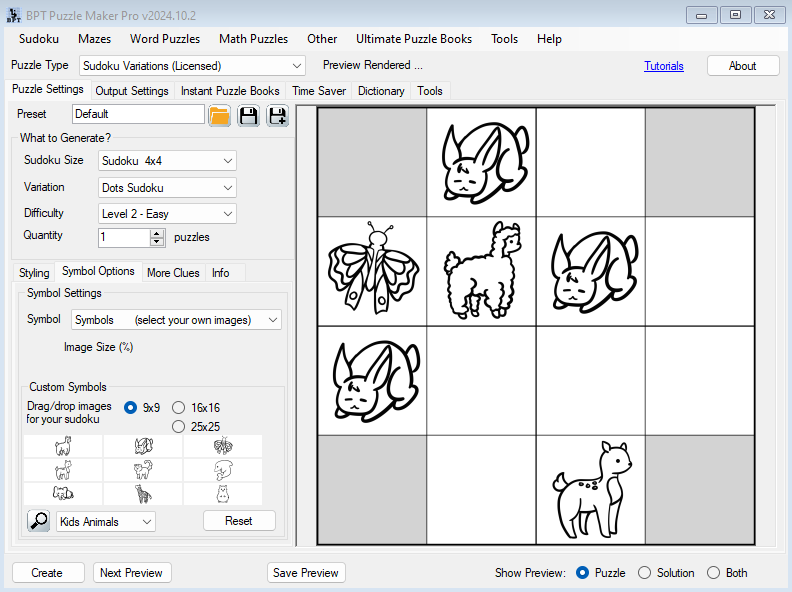The height and width of the screenshot is (592, 792).
Task: Switch to the Instant Puzzle Books tab
Action: 230,91
